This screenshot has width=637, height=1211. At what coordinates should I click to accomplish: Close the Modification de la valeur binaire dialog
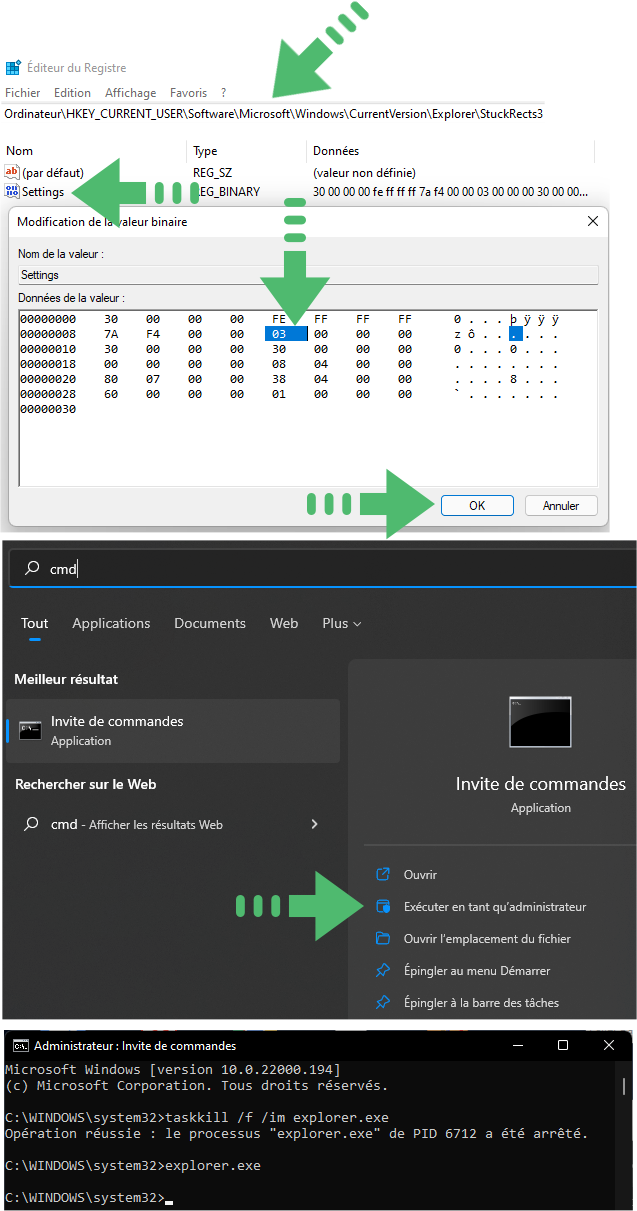tap(592, 221)
